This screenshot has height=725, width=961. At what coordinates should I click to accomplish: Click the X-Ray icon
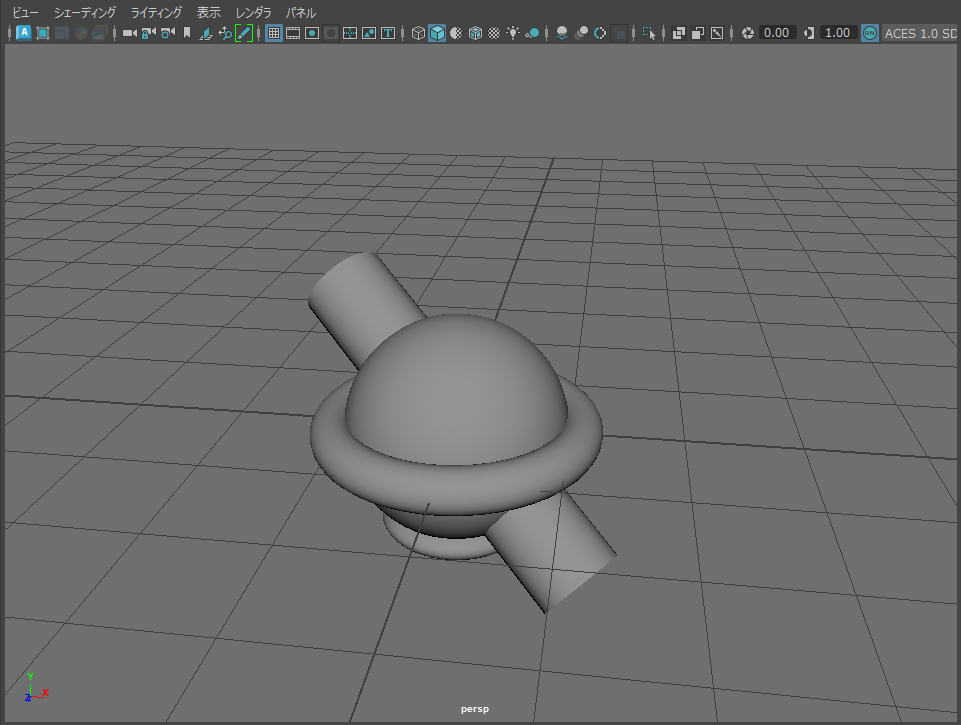(679, 33)
